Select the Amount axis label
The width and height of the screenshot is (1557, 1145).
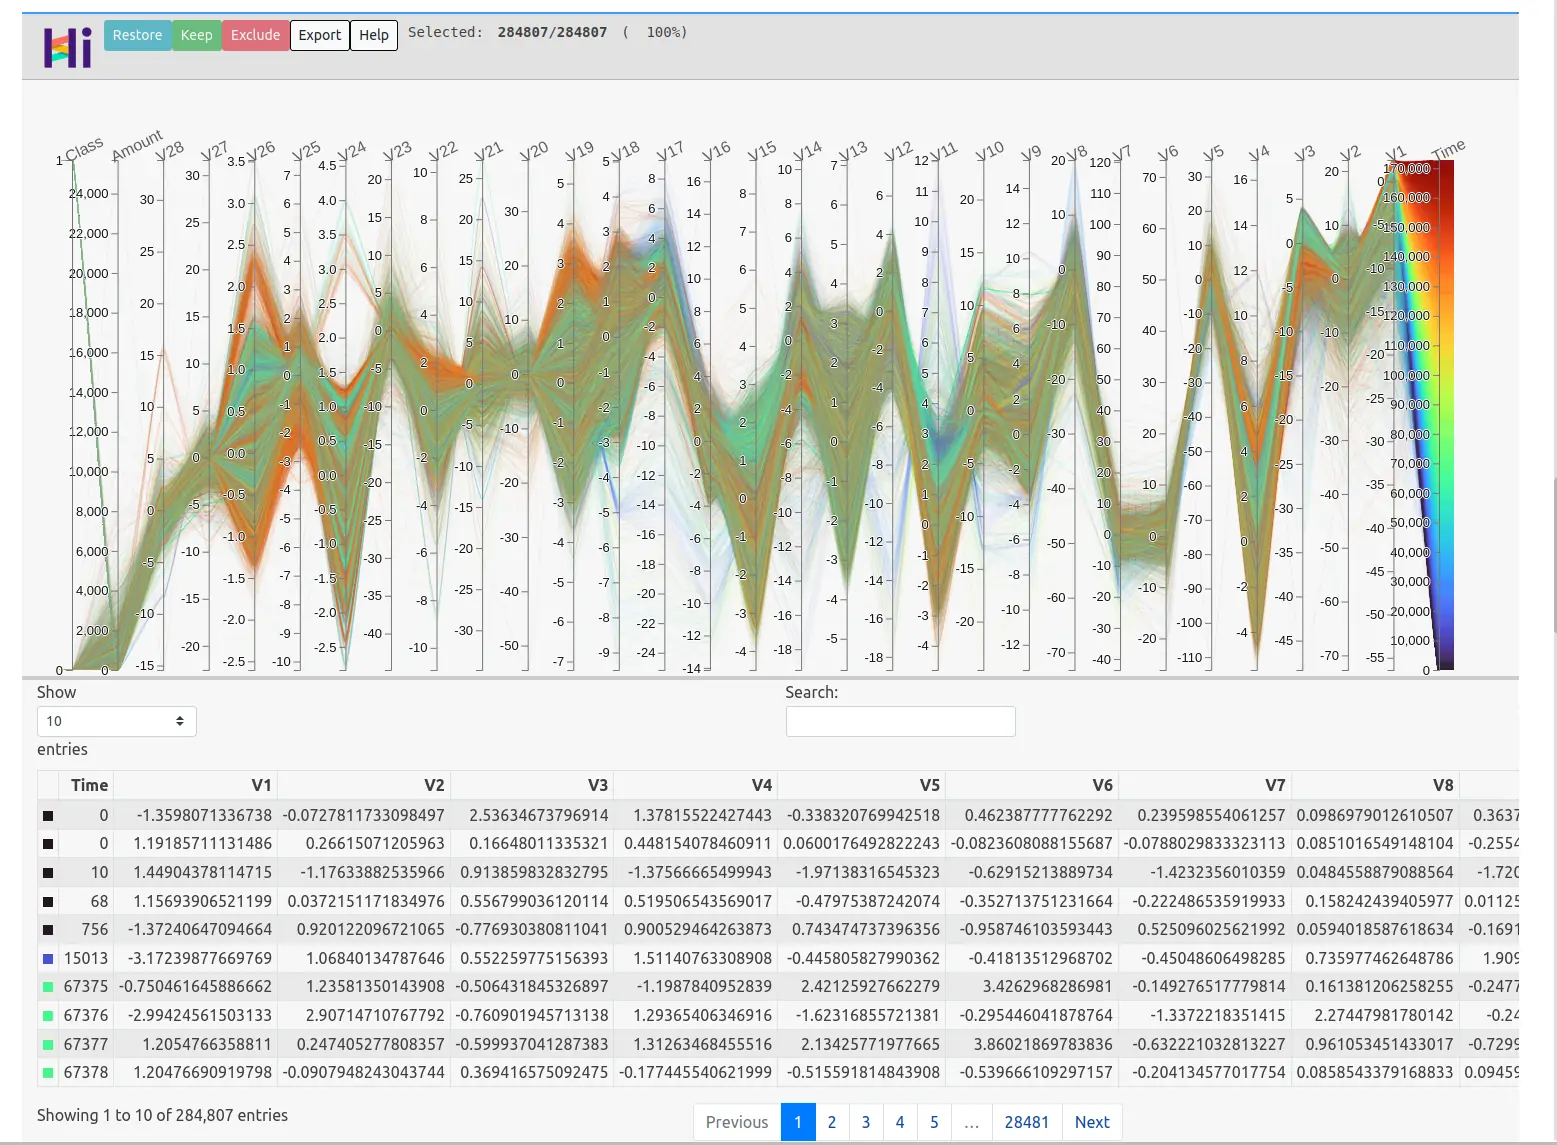tap(136, 145)
